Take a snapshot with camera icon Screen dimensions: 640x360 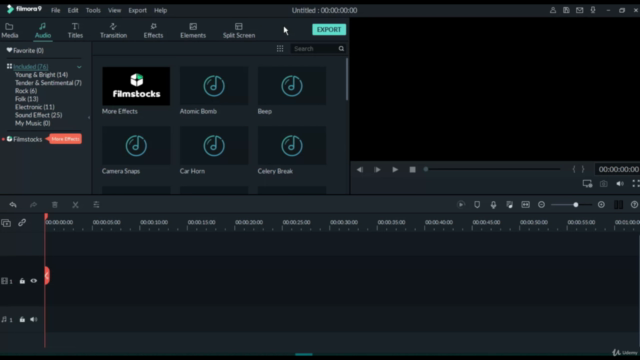pyautogui.click(x=604, y=184)
